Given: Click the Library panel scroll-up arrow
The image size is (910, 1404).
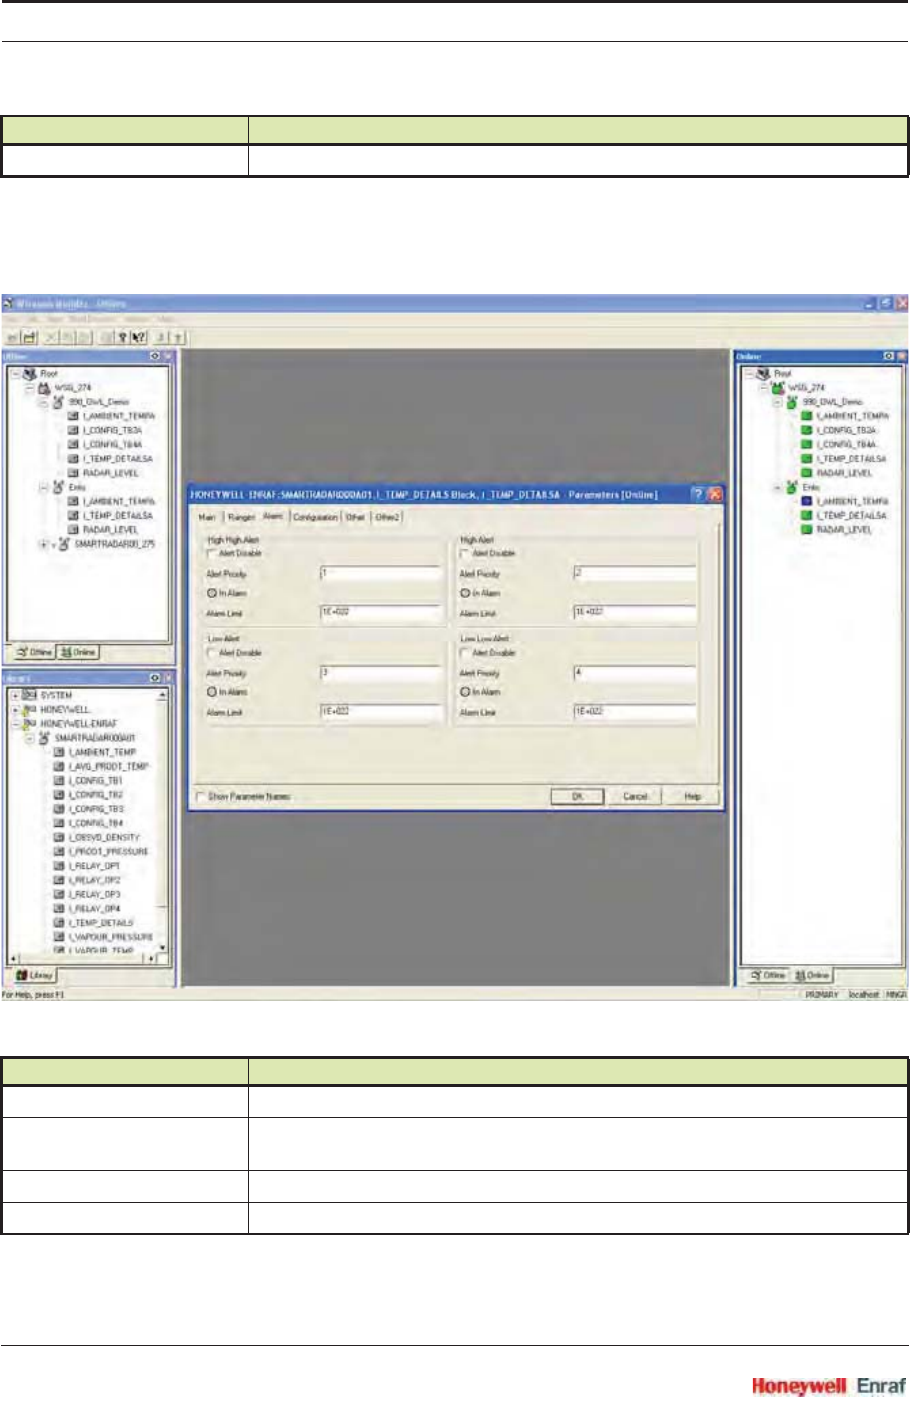Looking at the screenshot, I should [x=163, y=694].
